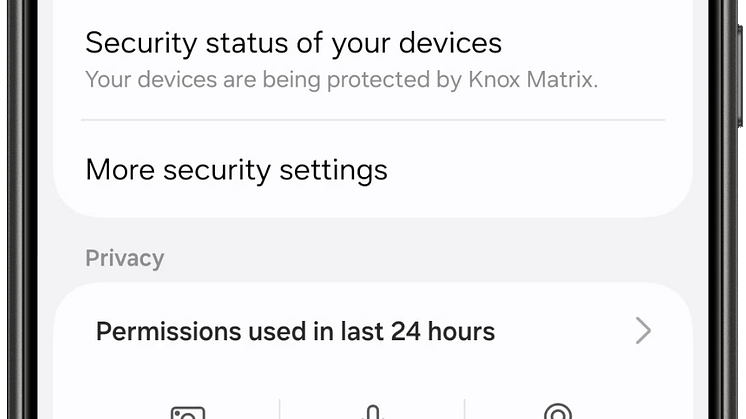Viewport: 746px width, 419px height.
Task: Tap the location permission icon
Action: [x=557, y=412]
